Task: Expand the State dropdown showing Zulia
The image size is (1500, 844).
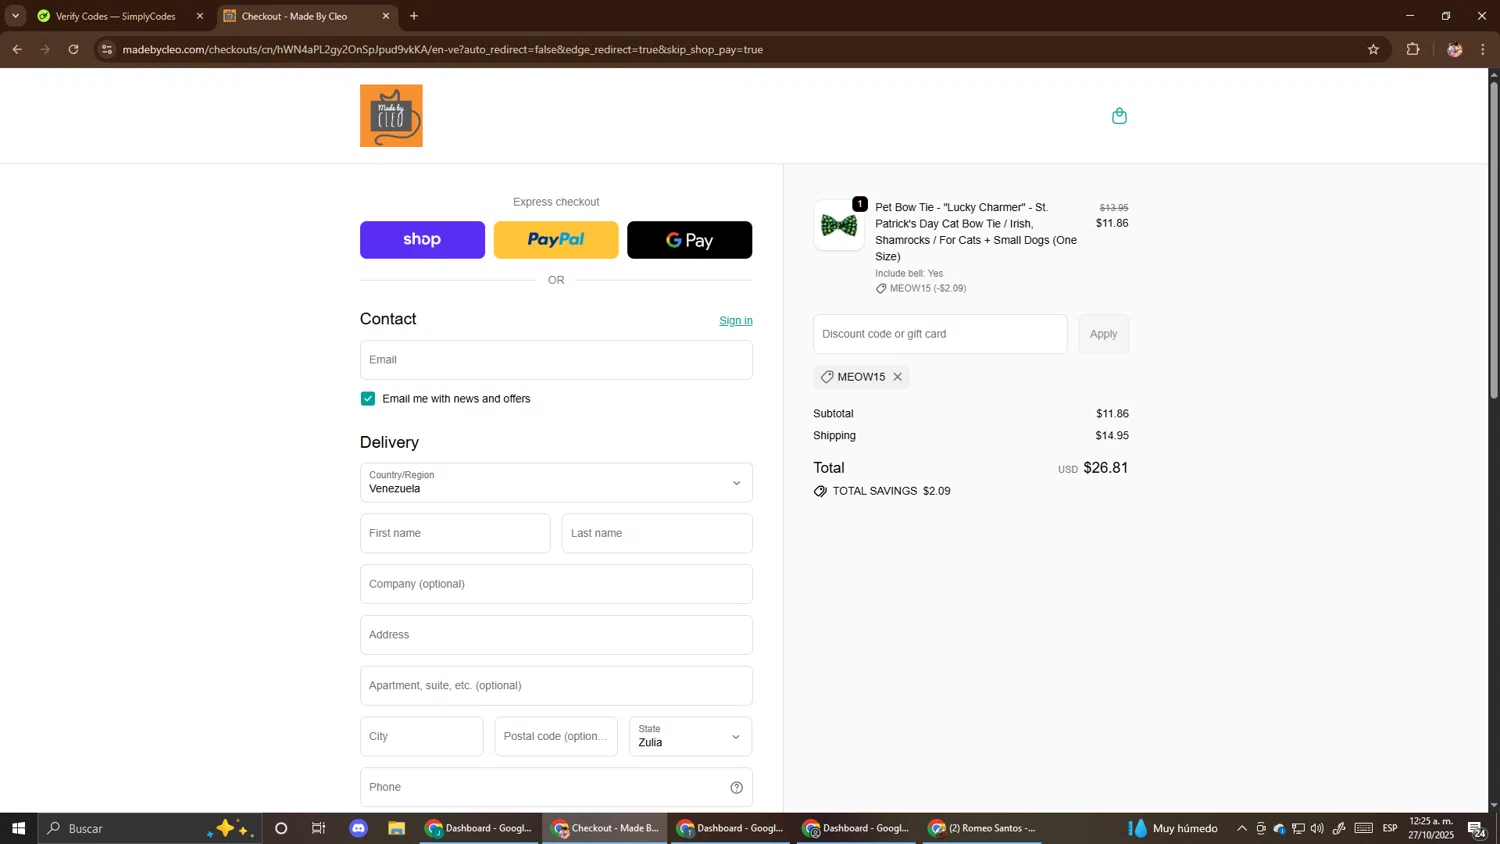Action: pos(690,737)
